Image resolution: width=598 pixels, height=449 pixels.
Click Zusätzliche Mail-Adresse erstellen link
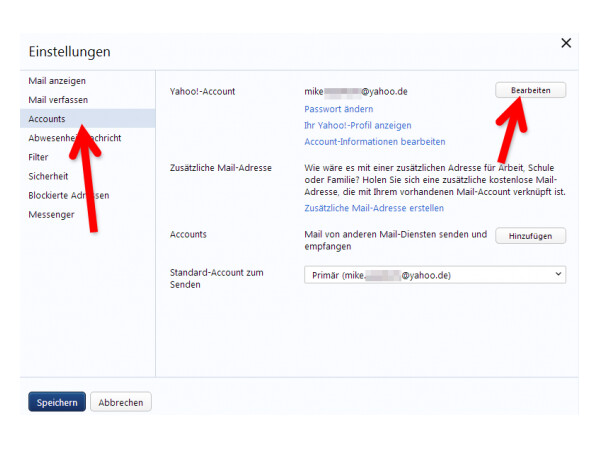[x=374, y=208]
